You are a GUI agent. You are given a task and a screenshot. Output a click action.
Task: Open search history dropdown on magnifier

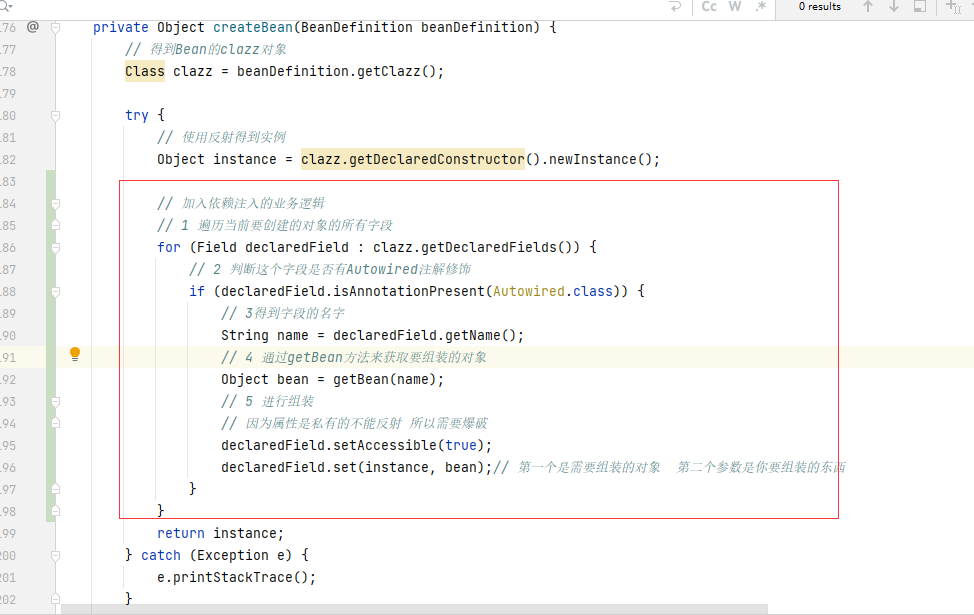[8, 6]
